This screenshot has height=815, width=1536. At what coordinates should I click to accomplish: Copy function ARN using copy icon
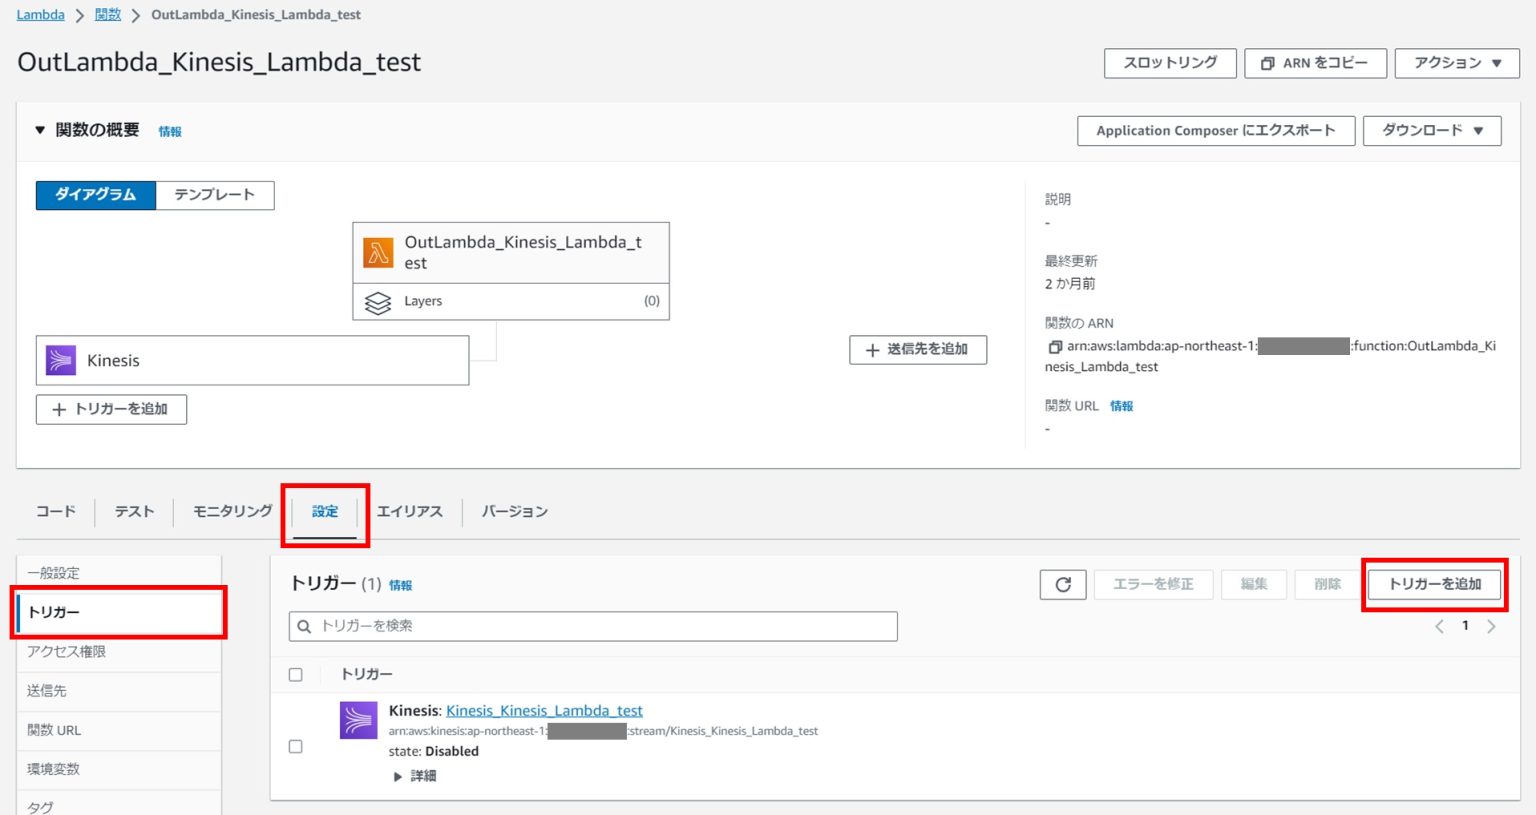click(1054, 347)
